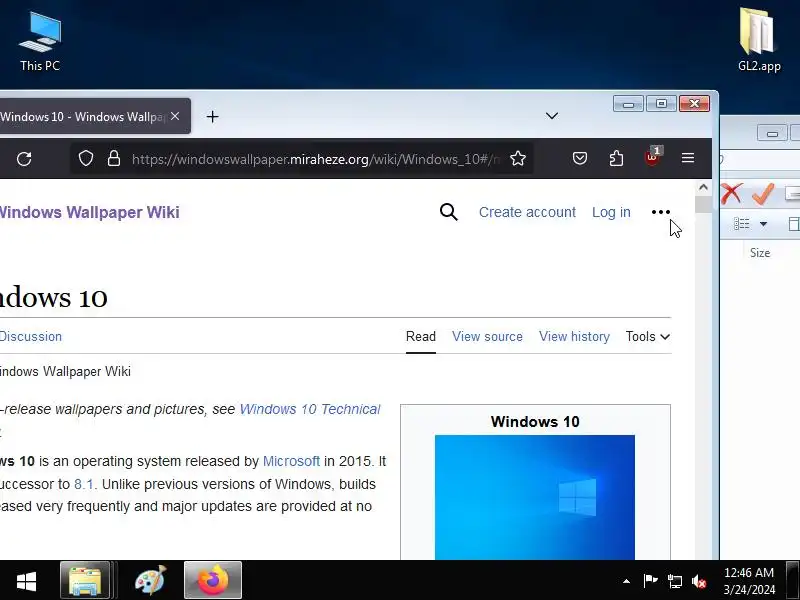Follow the Microsoft link

[x=291, y=461]
